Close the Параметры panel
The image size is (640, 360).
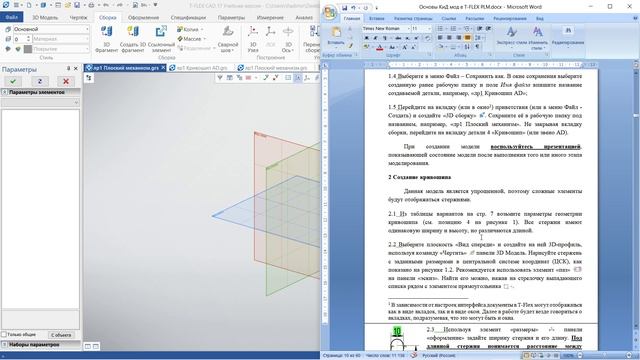pyautogui.click(x=76, y=69)
